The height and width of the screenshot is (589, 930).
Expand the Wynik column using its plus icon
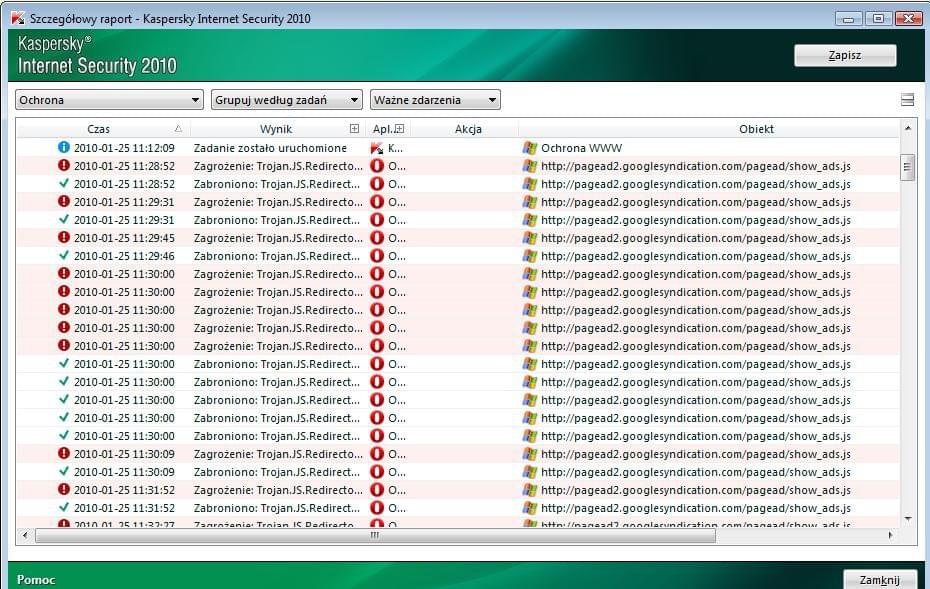(x=354, y=129)
